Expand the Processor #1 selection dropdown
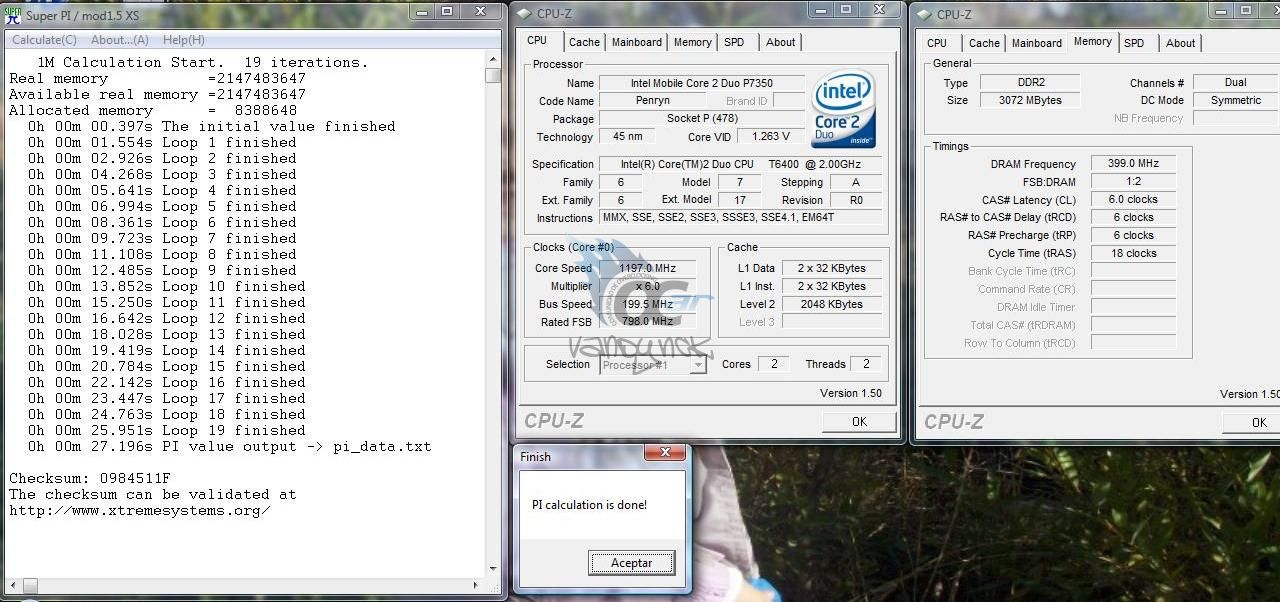This screenshot has height=602, width=1280. coord(698,365)
